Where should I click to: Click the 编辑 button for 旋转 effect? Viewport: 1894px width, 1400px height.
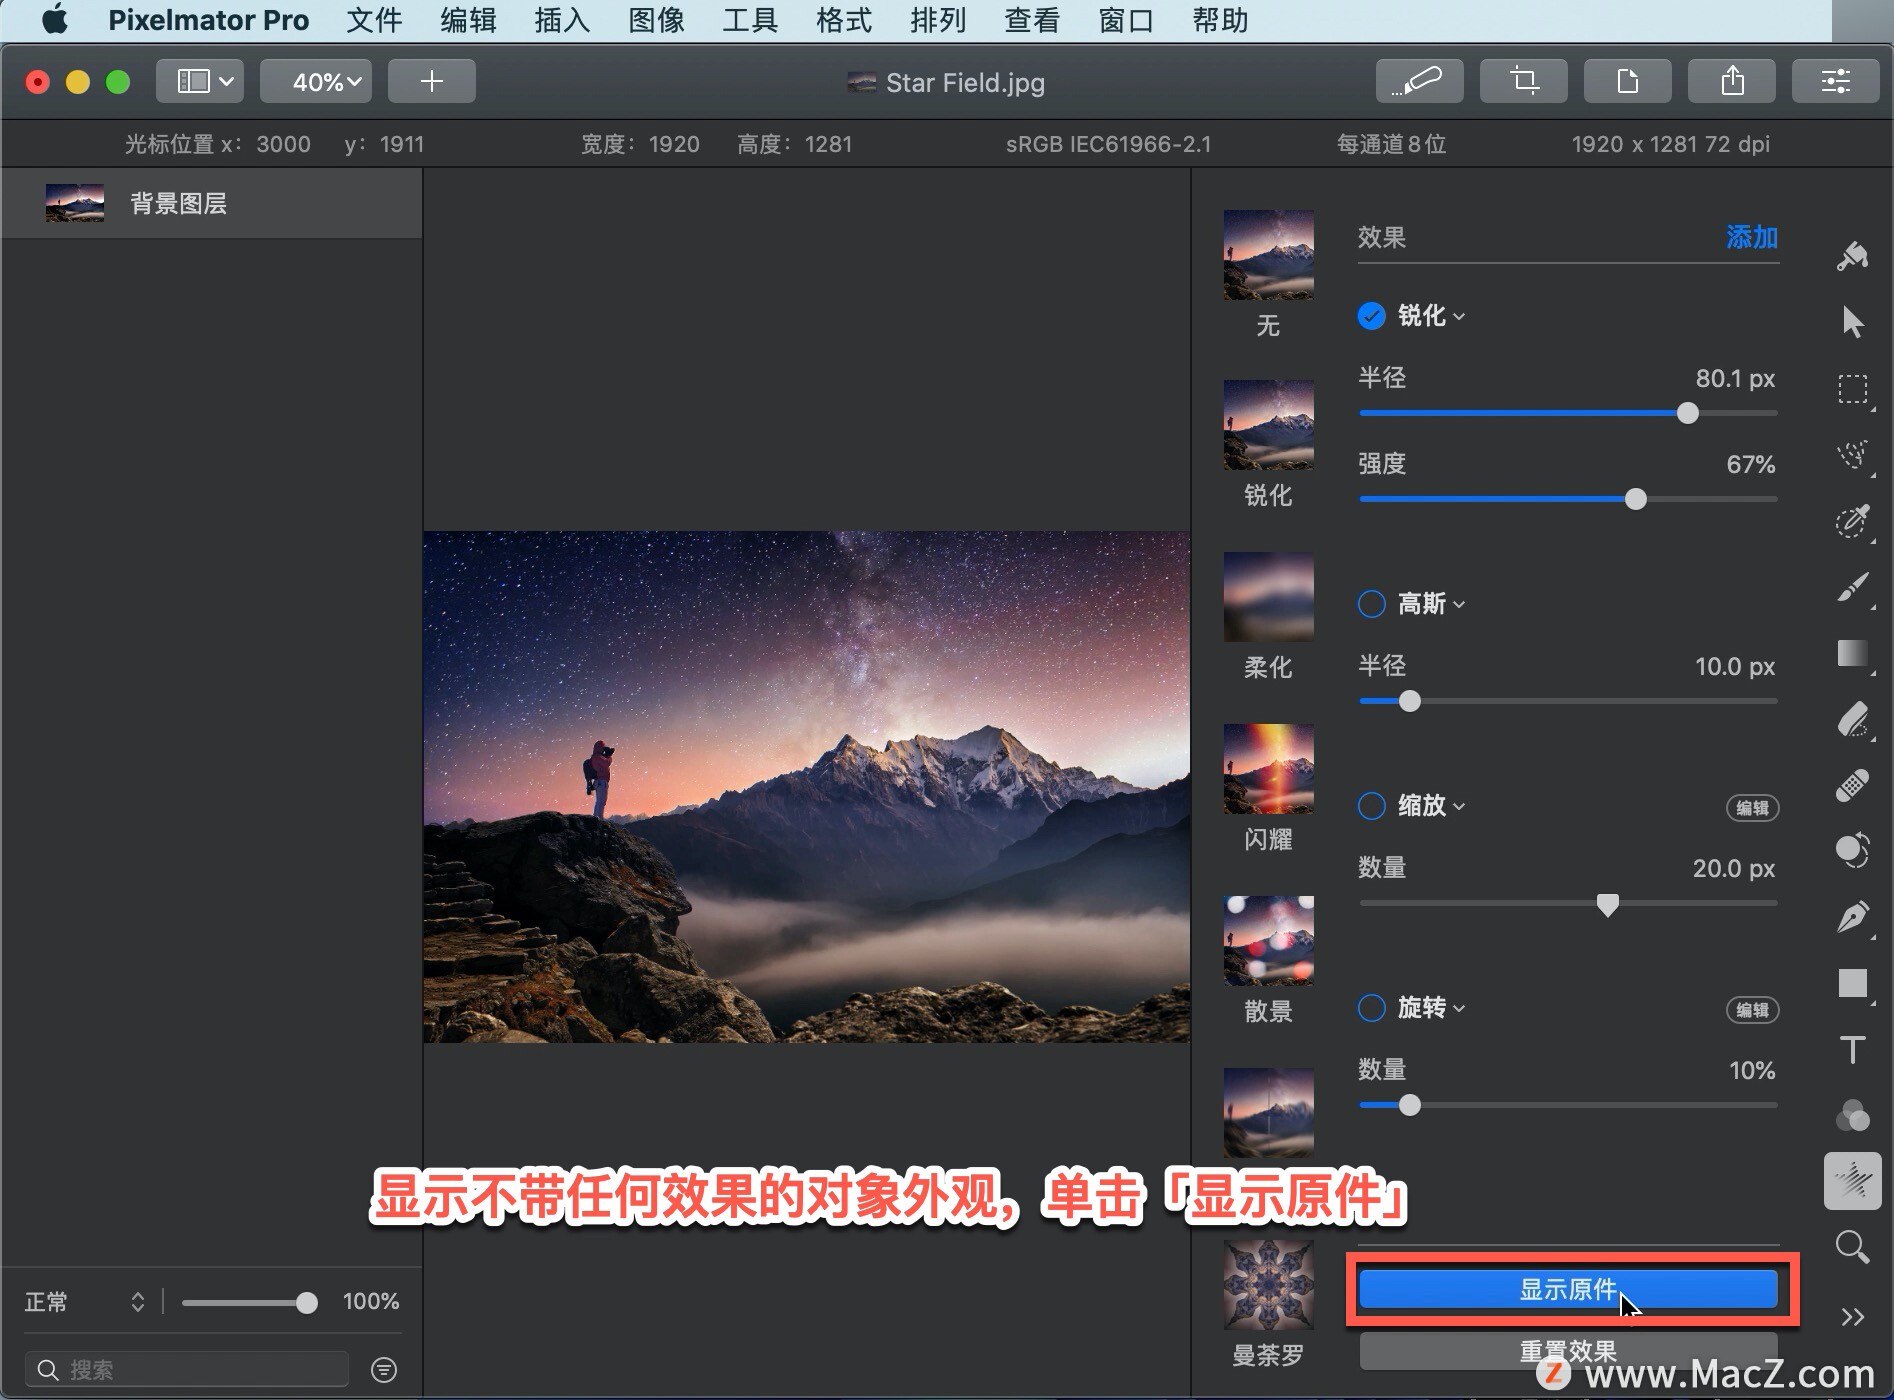1752,1010
